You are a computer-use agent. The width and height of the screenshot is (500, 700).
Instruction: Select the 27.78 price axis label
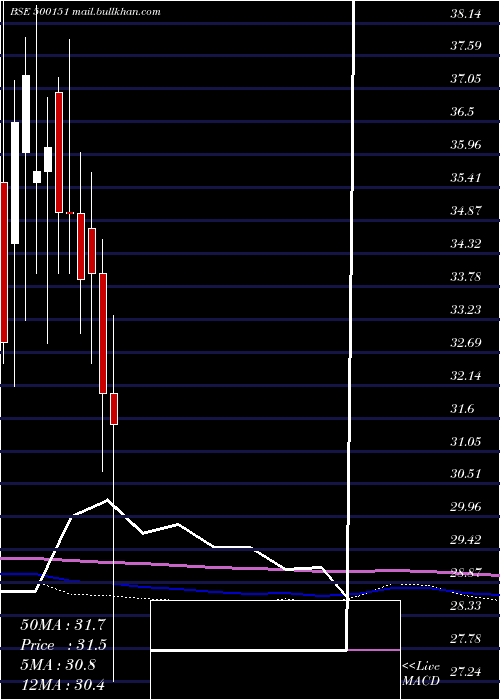[466, 639]
